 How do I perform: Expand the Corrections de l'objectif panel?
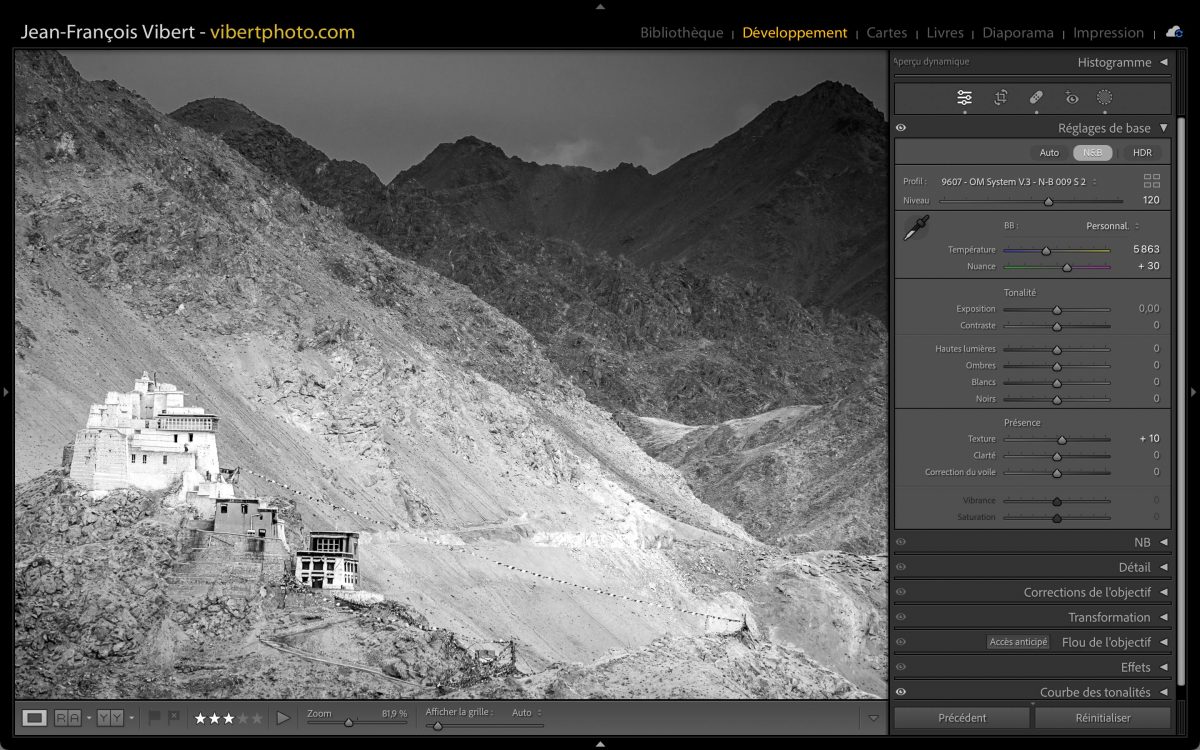pyautogui.click(x=1086, y=592)
